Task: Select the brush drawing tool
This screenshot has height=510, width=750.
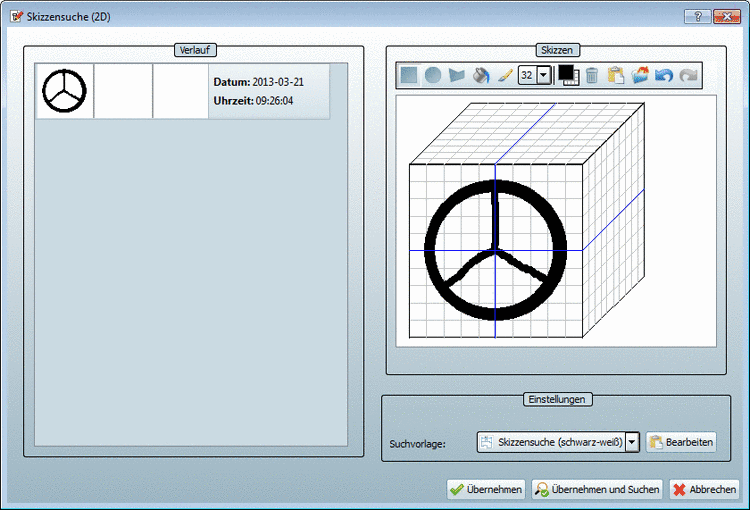Action: click(505, 75)
